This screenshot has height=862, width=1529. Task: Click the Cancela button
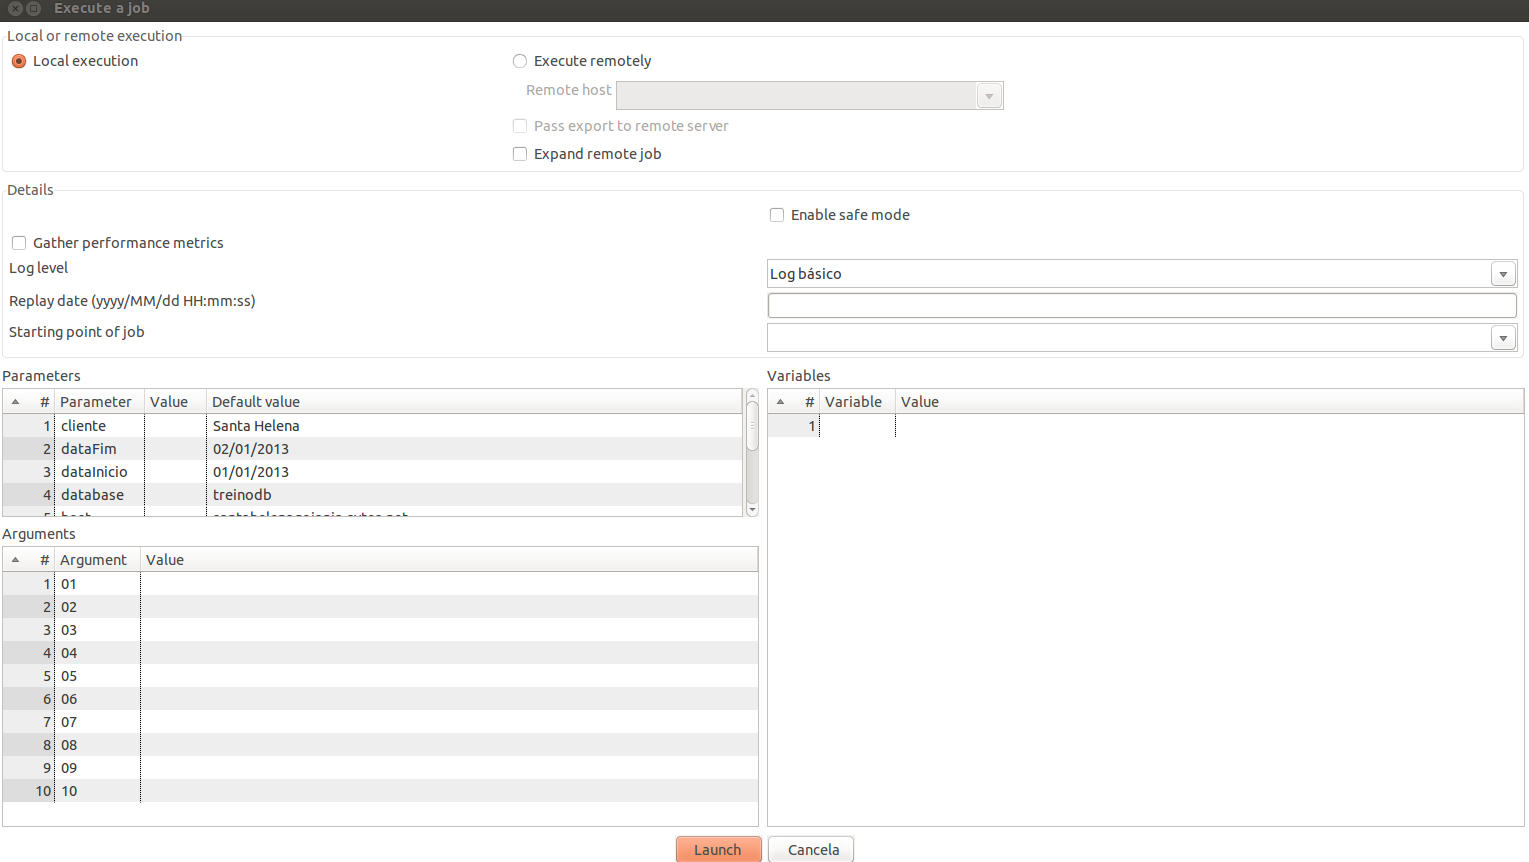(812, 849)
